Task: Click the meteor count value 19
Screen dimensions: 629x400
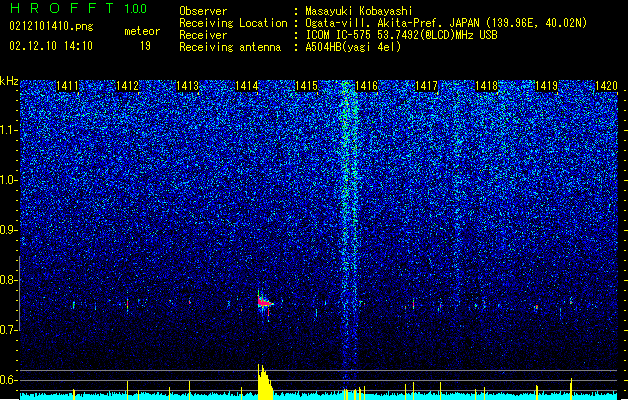Action: [145, 46]
